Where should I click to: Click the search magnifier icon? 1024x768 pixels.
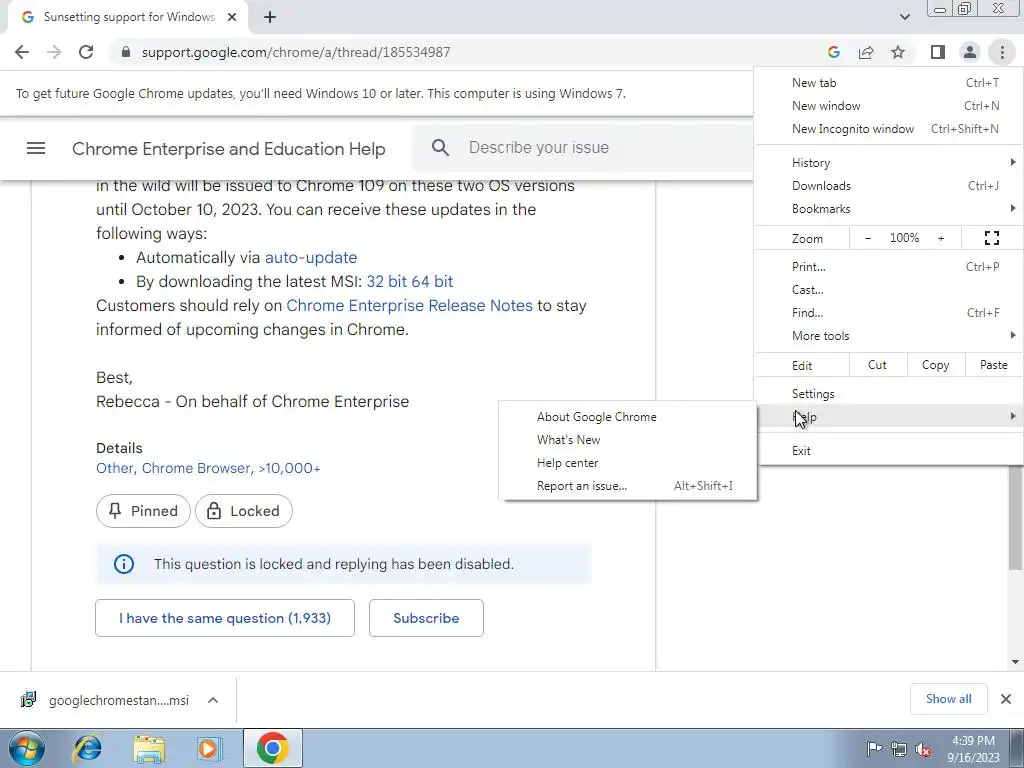click(441, 148)
